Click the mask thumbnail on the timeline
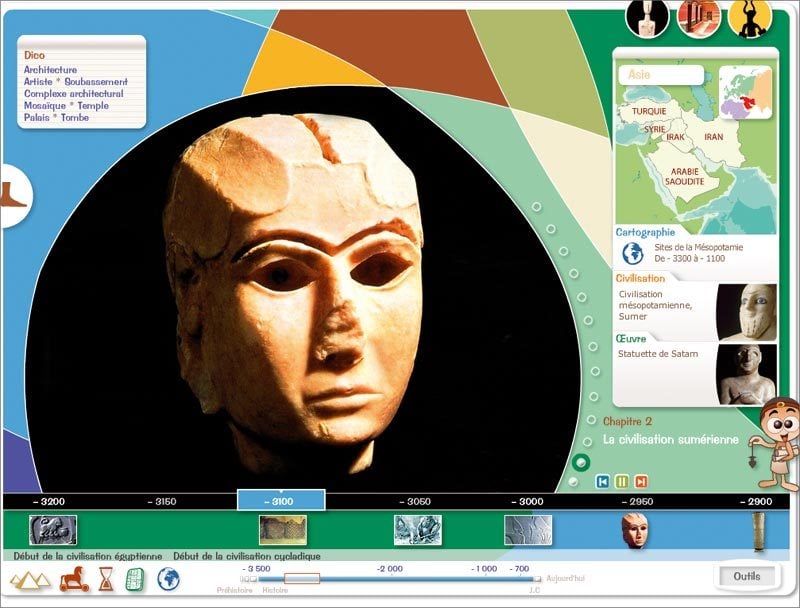 (x=634, y=529)
